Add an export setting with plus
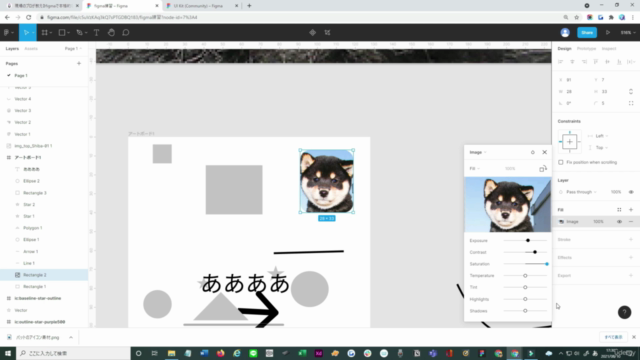Screen dimensions: 640x360 point(631,276)
